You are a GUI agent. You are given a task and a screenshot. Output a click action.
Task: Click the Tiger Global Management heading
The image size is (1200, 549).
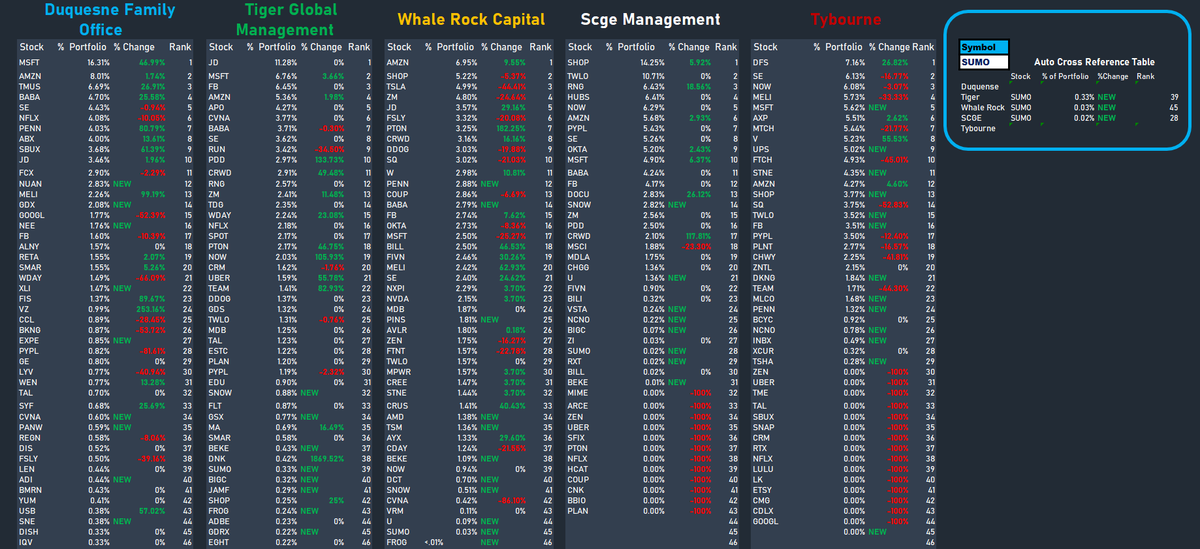click(286, 20)
